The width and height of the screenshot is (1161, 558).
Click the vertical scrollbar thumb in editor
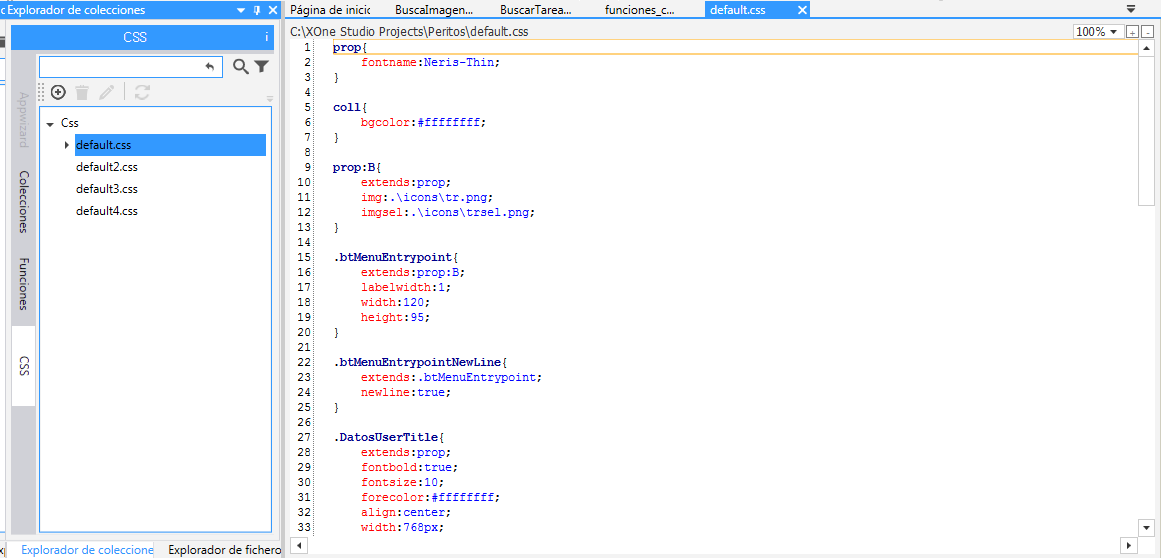(x=1147, y=130)
